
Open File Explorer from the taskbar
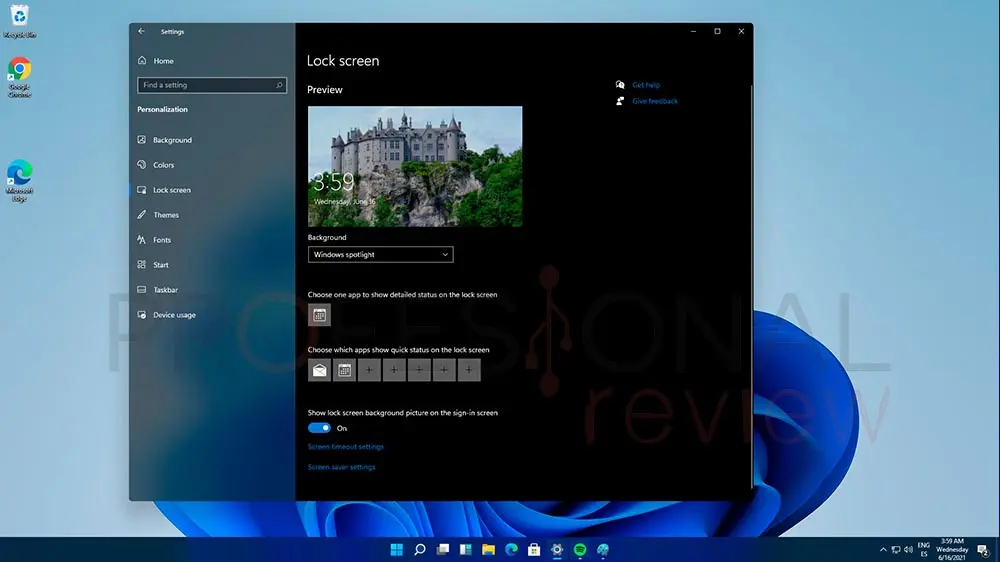tap(489, 549)
